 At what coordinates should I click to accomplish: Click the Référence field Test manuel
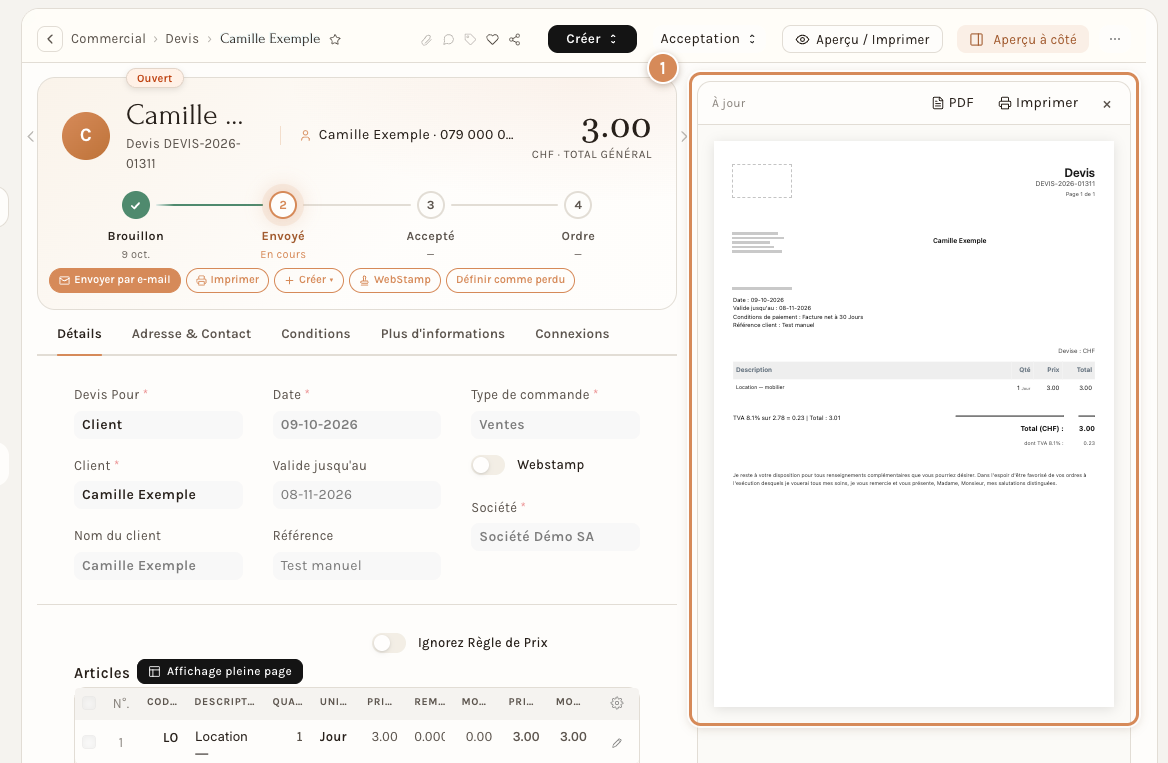coord(357,566)
